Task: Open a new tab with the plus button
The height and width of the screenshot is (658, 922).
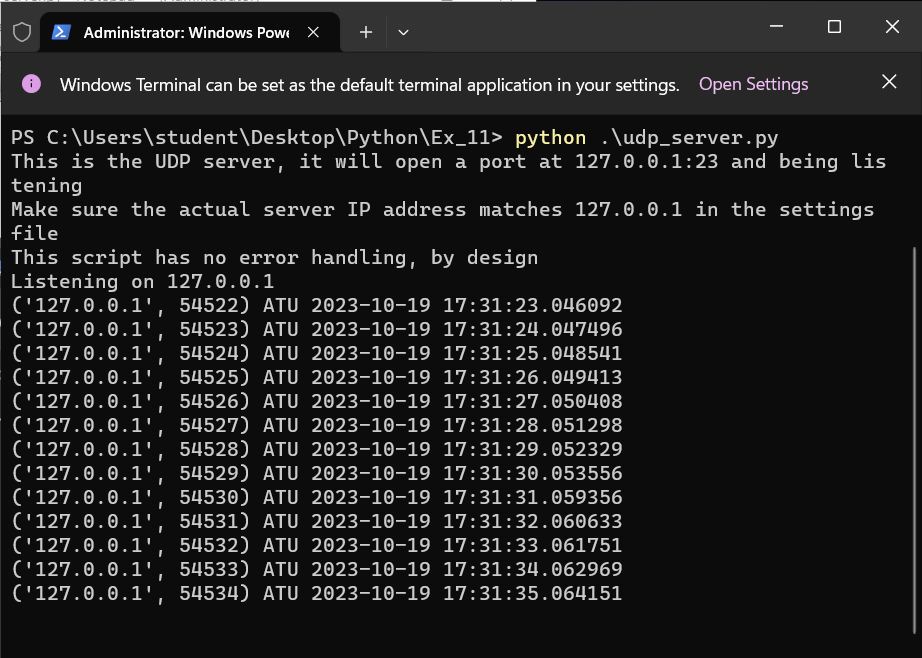Action: pos(366,32)
